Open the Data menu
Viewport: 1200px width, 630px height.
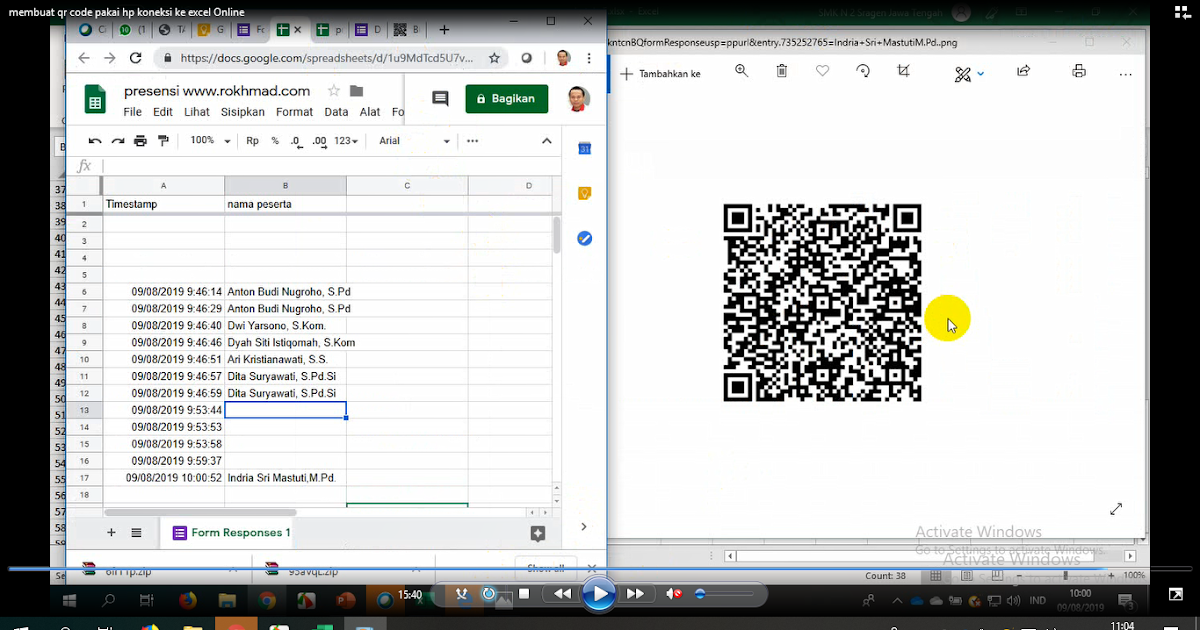point(336,112)
